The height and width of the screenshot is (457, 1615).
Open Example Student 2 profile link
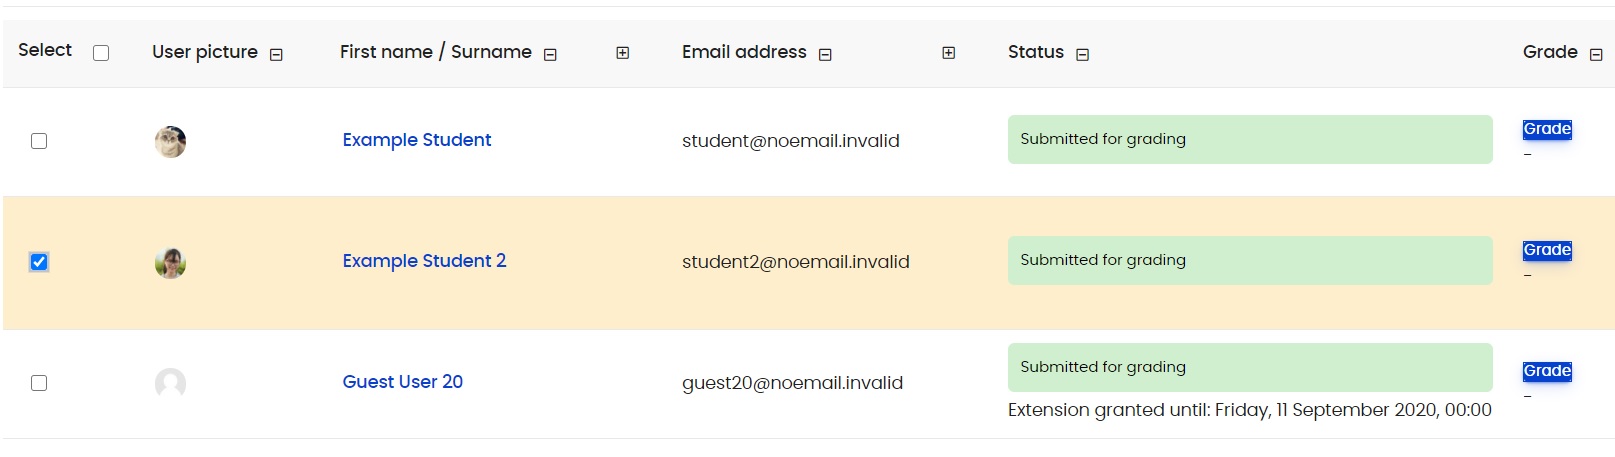424,261
